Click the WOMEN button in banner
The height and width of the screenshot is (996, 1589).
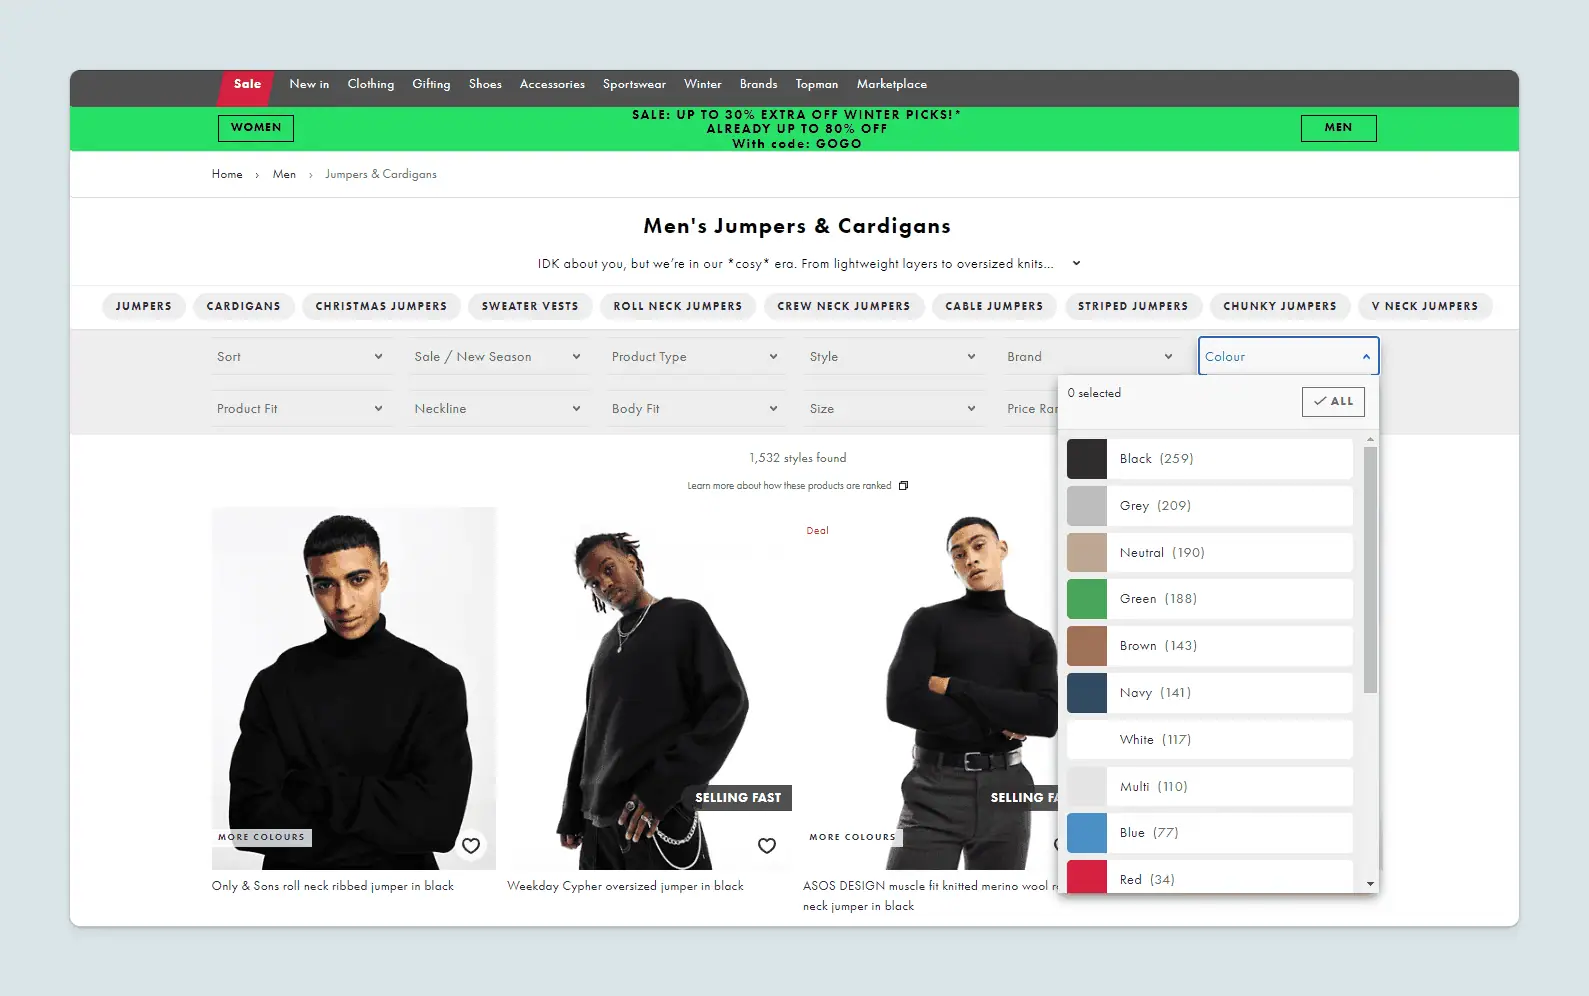click(x=256, y=128)
